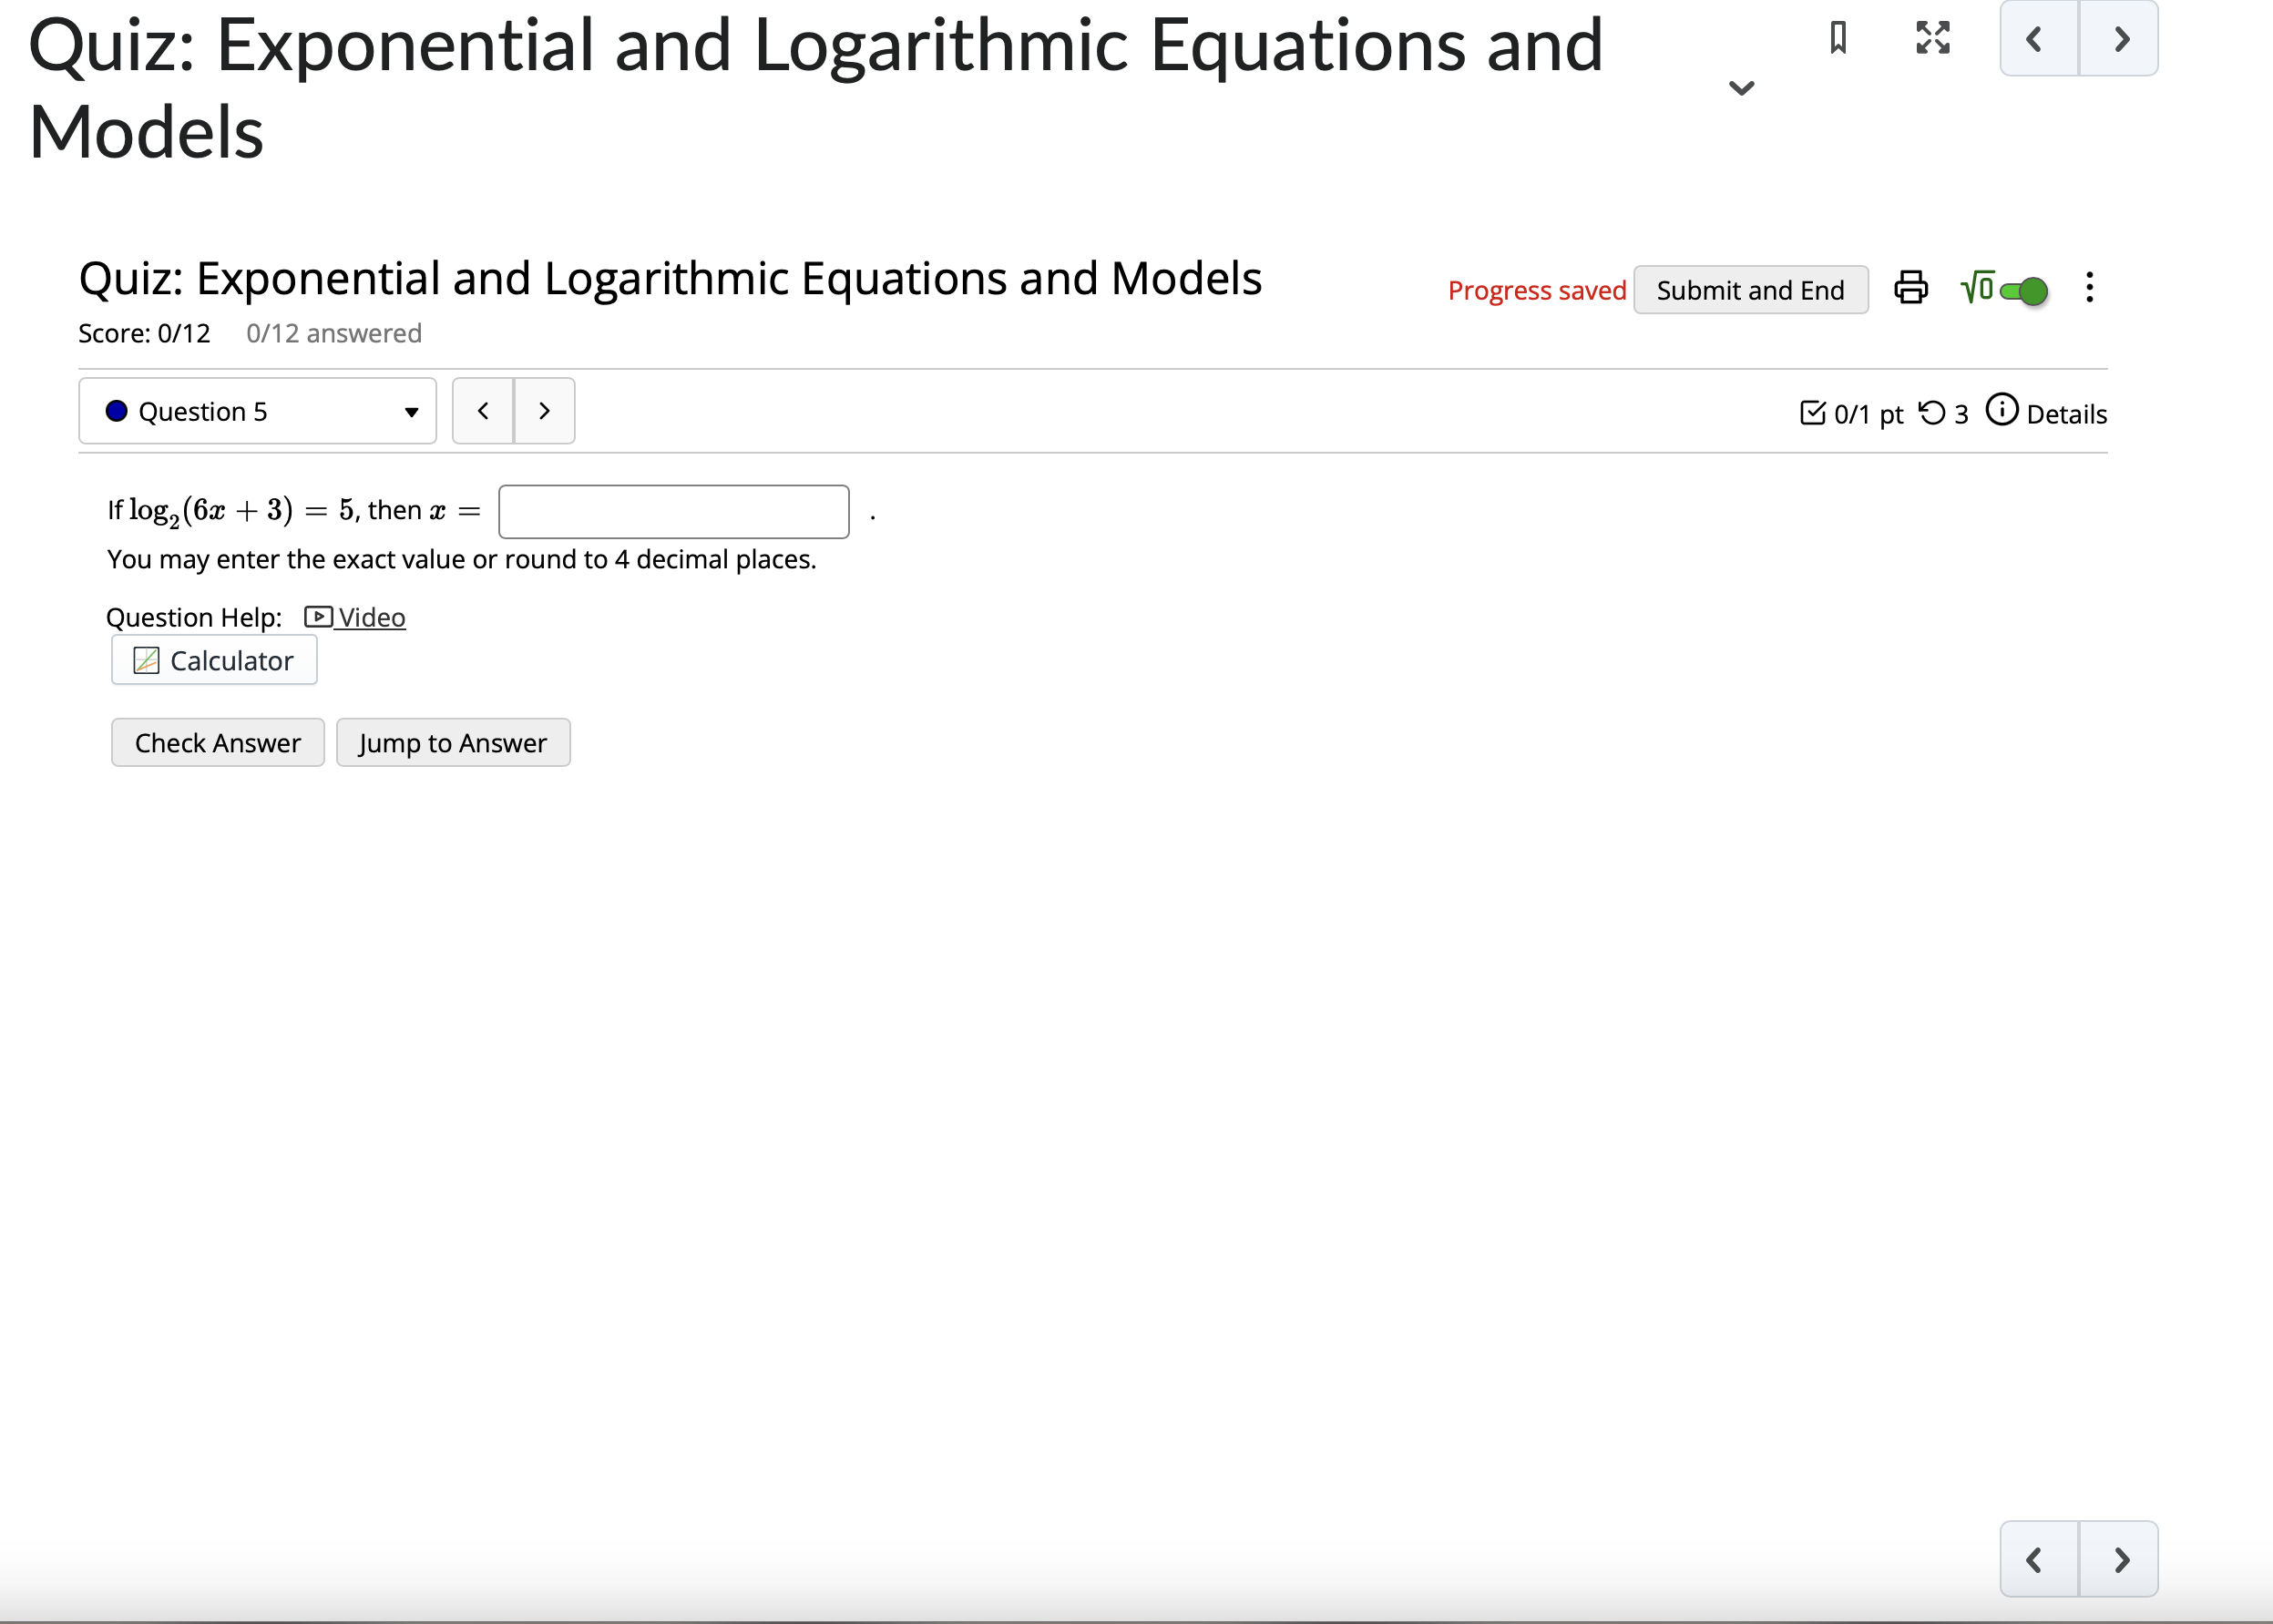Viewport: 2273px width, 1624px height.
Task: Expand the chevron under the quiz title
Action: click(x=1741, y=88)
